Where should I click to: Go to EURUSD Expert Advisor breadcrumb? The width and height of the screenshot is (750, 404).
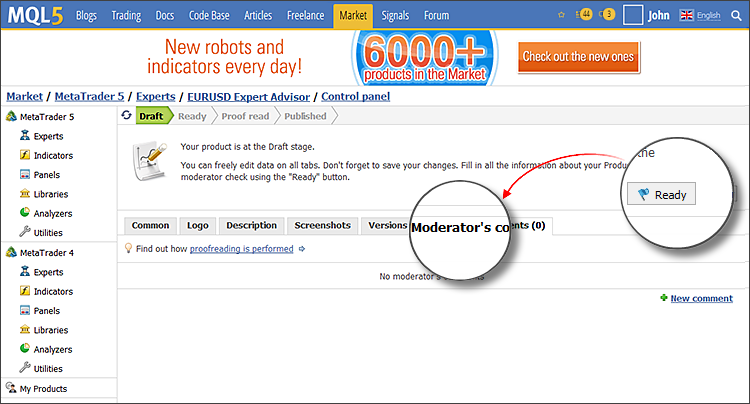tap(248, 97)
